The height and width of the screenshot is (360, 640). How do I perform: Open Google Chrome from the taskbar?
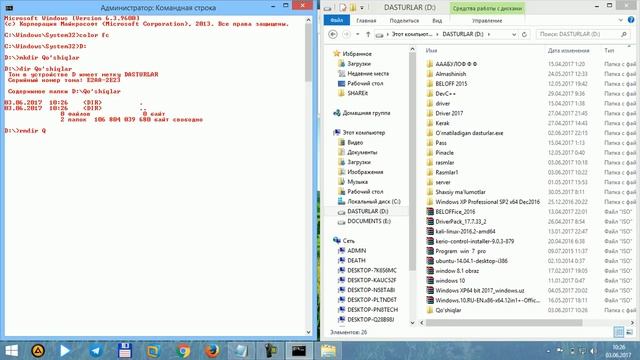(183, 351)
